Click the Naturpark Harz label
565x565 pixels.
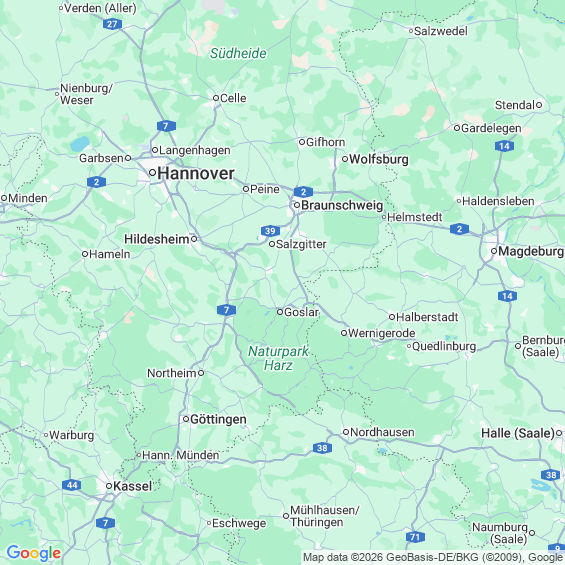point(278,358)
